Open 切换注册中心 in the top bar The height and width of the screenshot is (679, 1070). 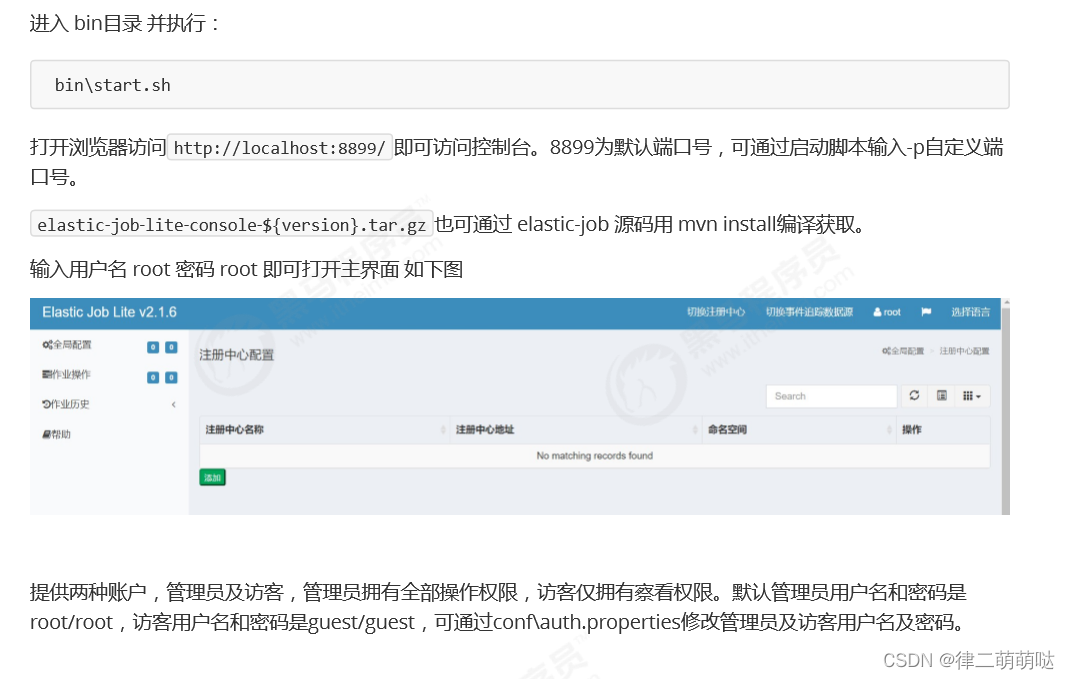pyautogui.click(x=716, y=312)
